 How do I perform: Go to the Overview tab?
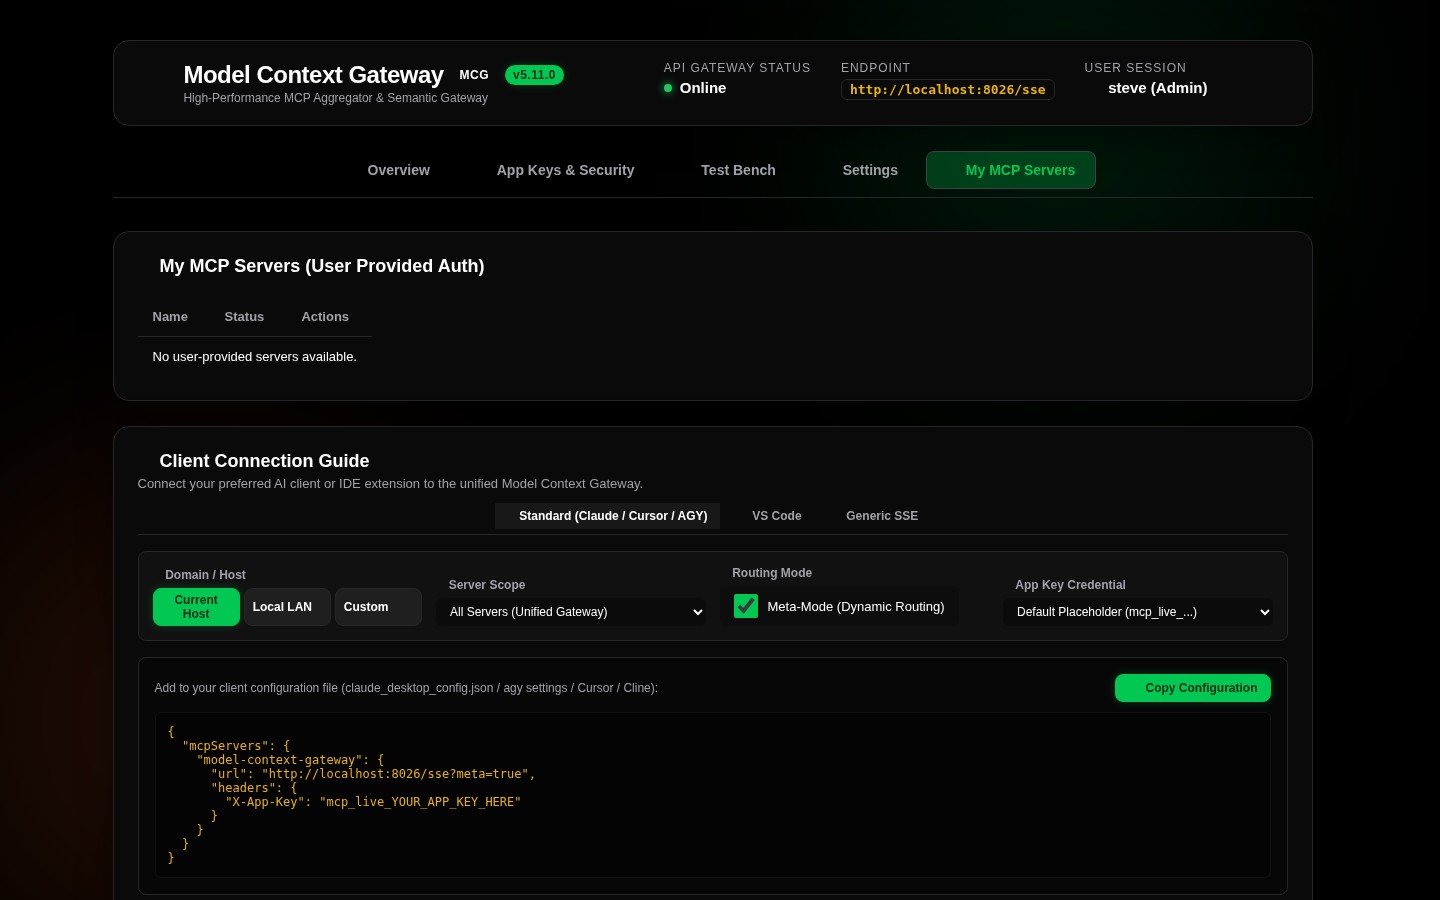pyautogui.click(x=399, y=170)
